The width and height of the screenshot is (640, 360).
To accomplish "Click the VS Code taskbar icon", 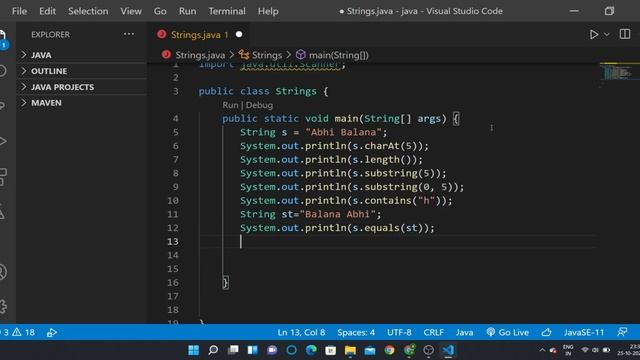I will point(448,350).
